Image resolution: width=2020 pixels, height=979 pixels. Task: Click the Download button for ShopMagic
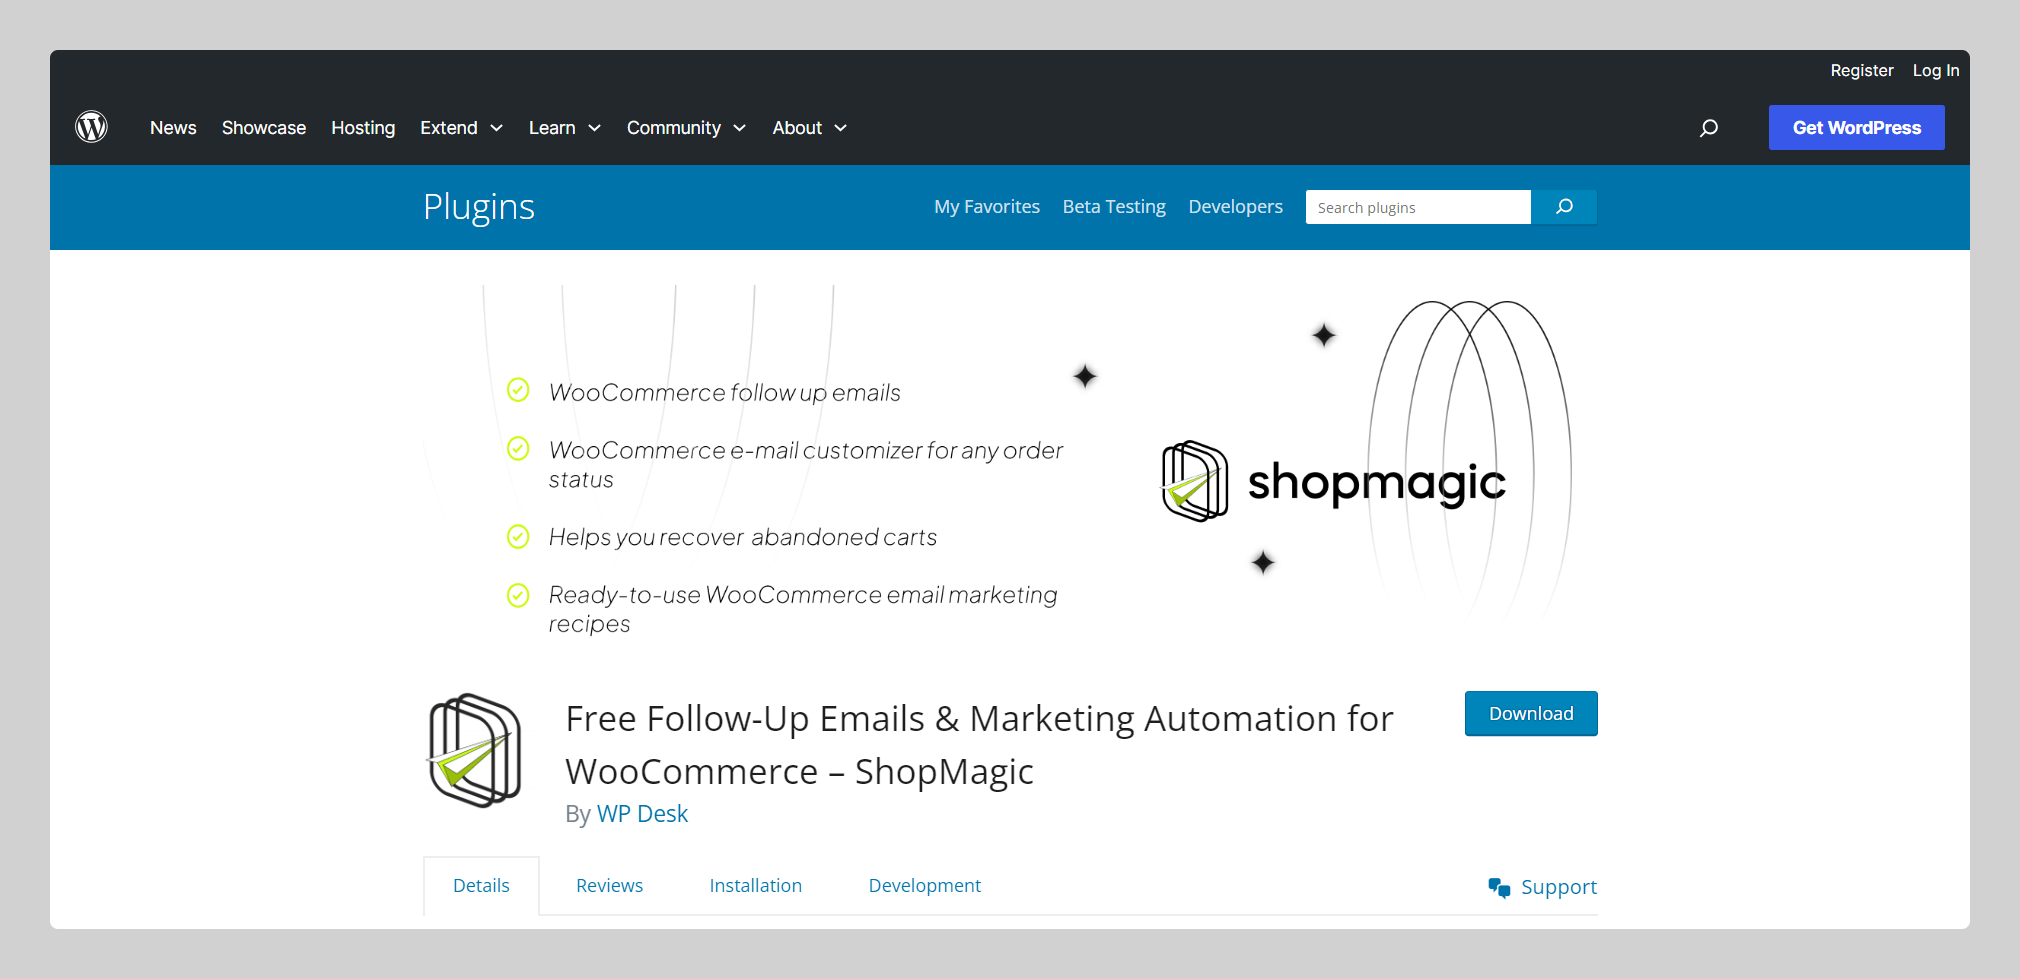pos(1530,713)
